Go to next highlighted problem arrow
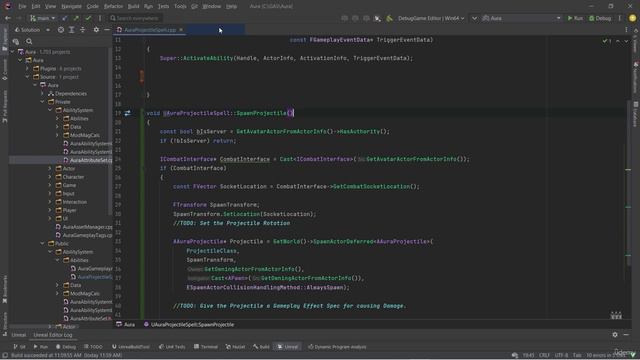Viewport: 640px width, 360px height. tap(626, 41)
